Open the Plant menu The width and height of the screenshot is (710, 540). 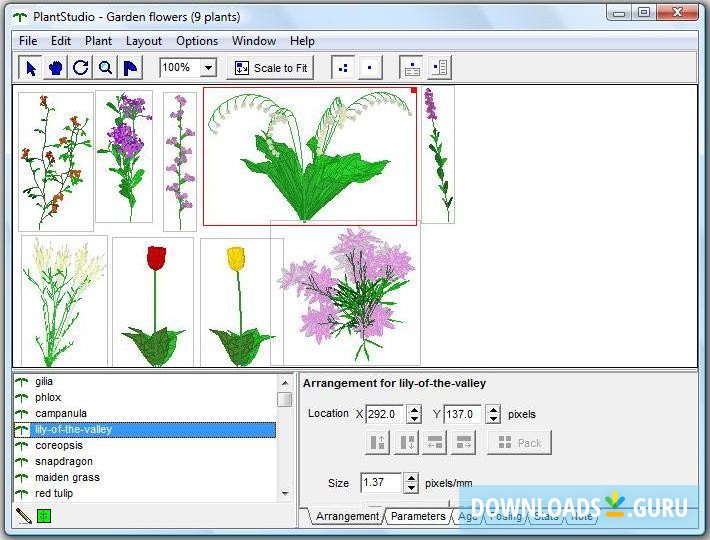point(98,41)
